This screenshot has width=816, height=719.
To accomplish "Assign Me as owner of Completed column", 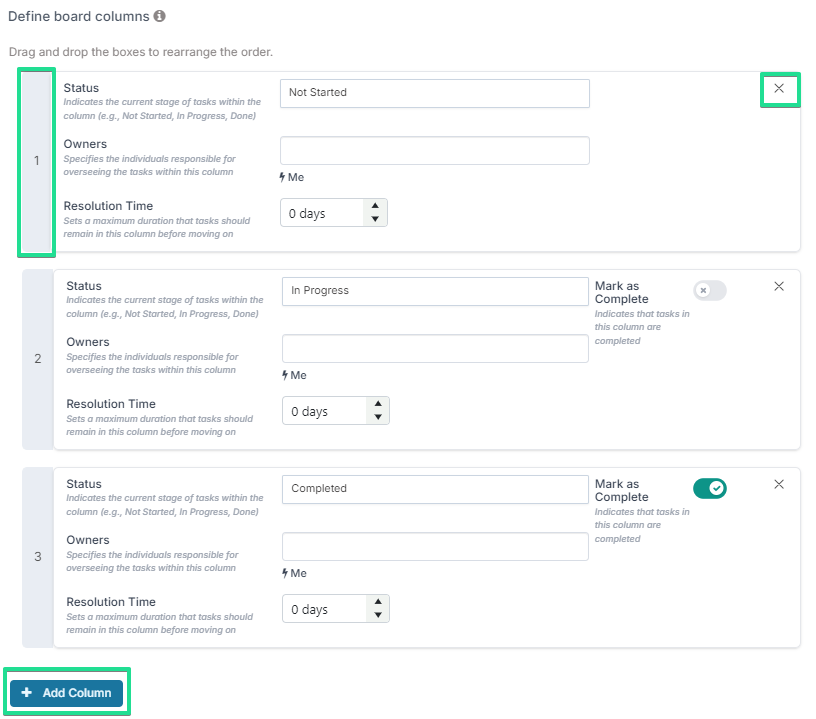I will coord(295,573).
